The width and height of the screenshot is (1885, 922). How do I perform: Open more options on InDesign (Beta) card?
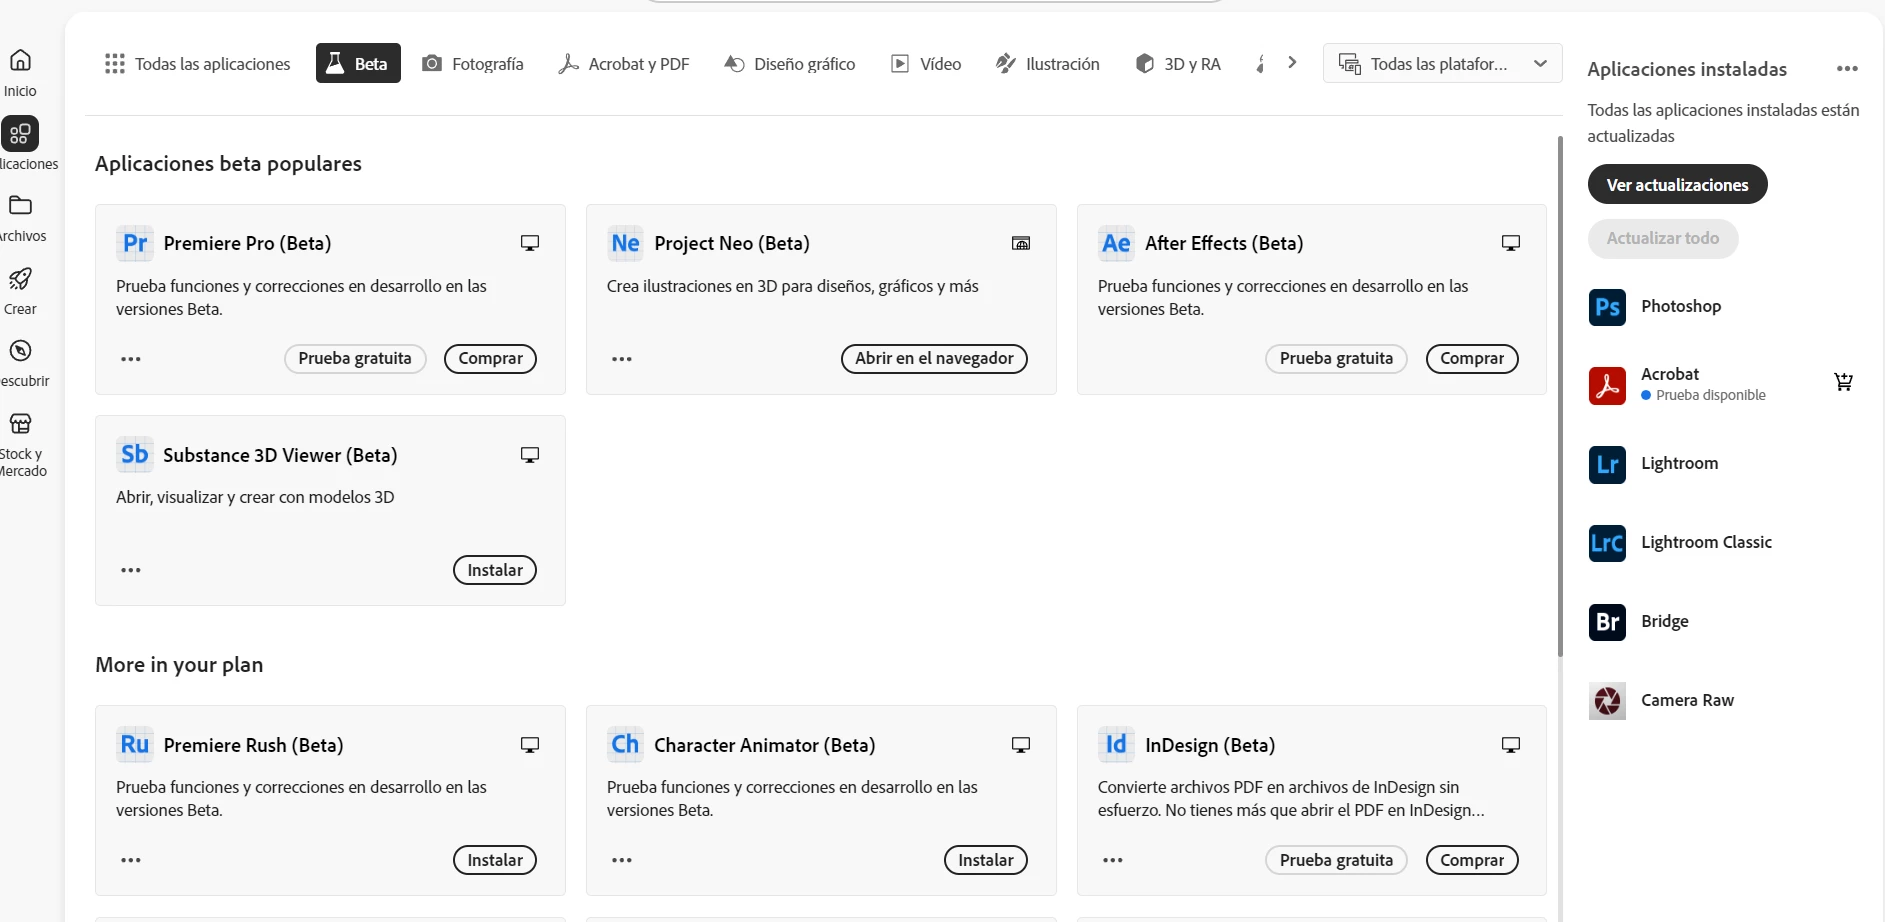(1113, 860)
